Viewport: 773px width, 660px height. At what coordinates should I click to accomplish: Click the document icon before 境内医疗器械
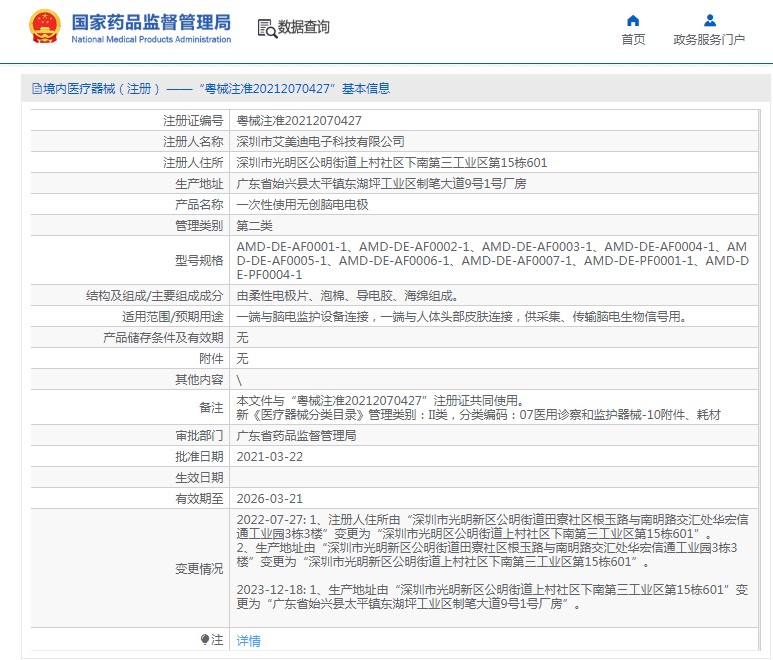coord(36,89)
